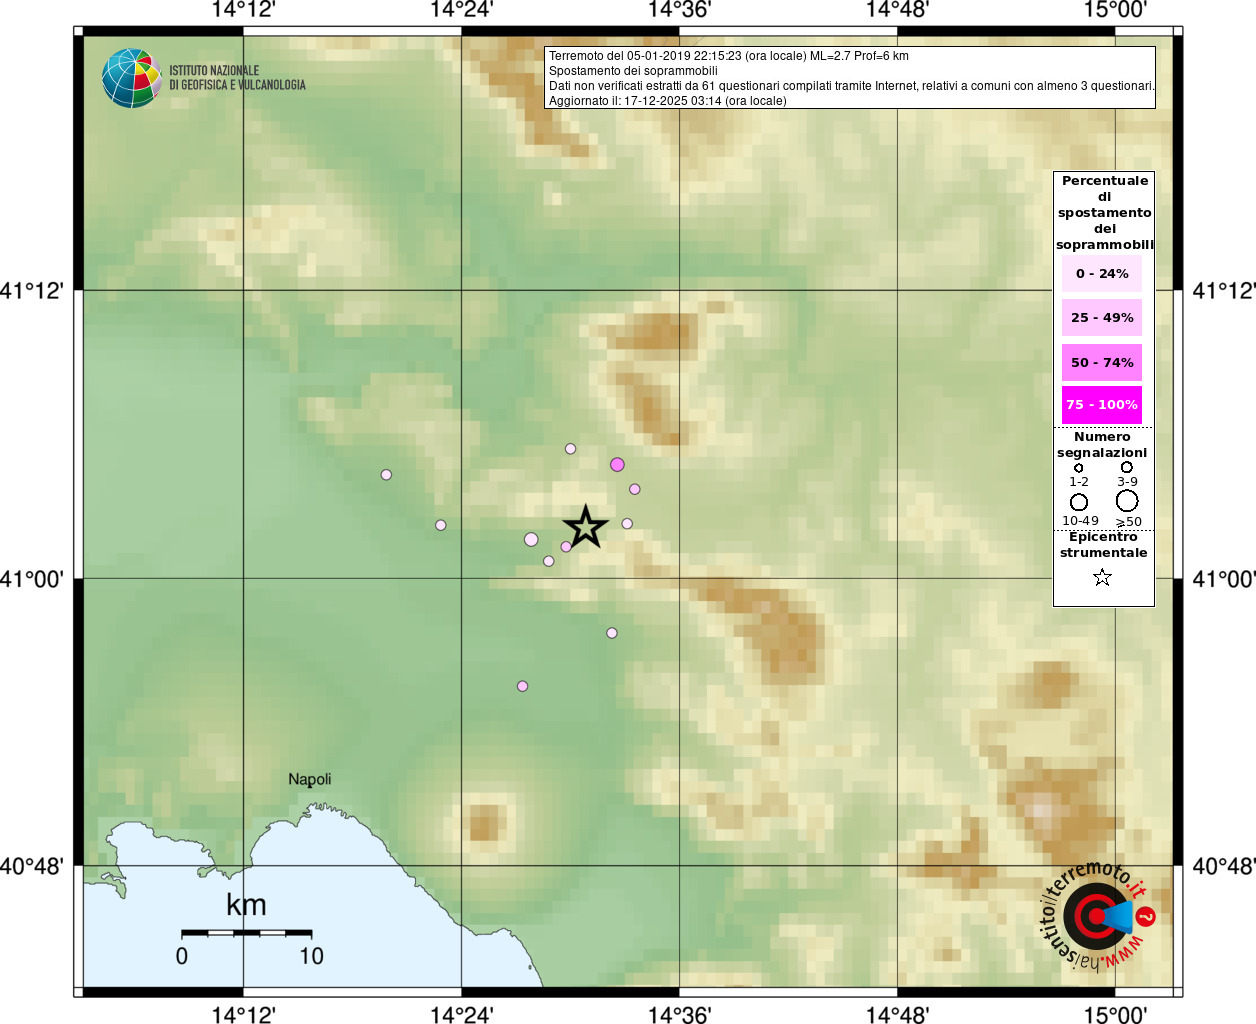
Task: Click the bright magenta report circle
Action: click(617, 464)
